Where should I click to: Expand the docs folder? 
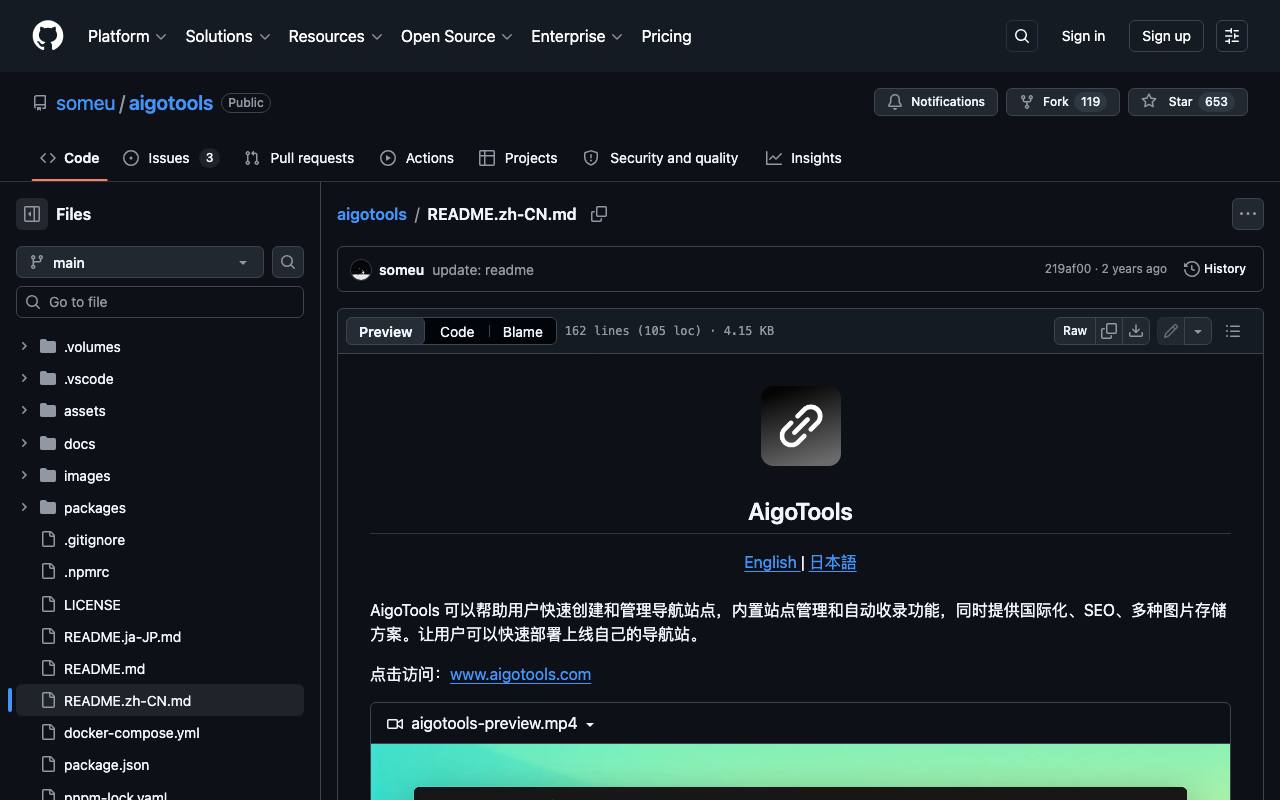click(x=24, y=444)
